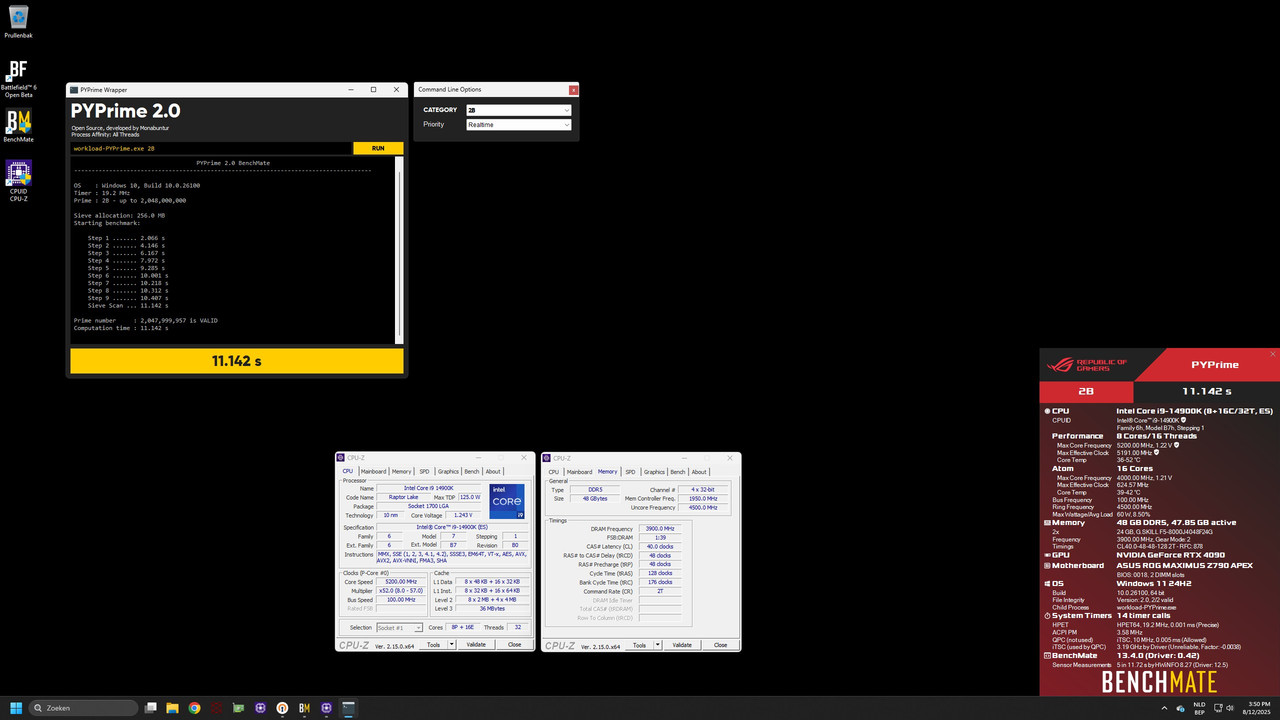Click the Core Speed 5200.00 MHz value

(x=401, y=581)
